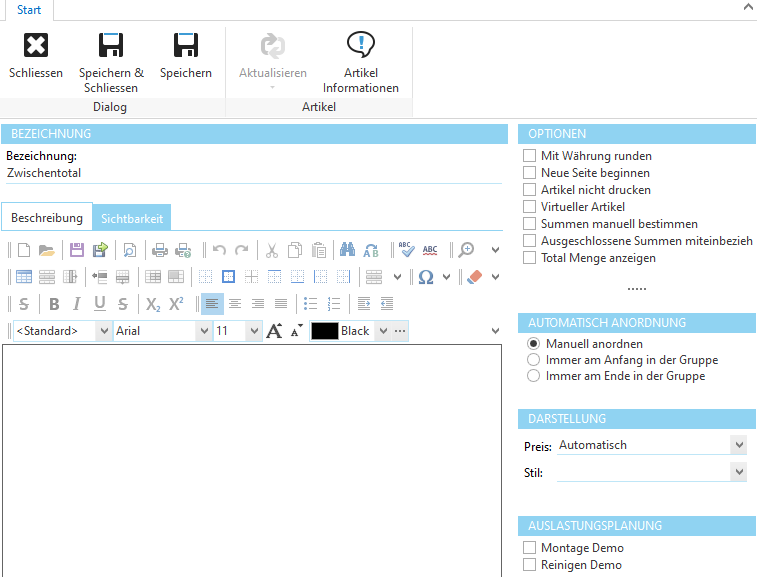Viewport: 757px width, 577px height.
Task: Click the Speichern & Schliessen icon
Action: pos(111,46)
